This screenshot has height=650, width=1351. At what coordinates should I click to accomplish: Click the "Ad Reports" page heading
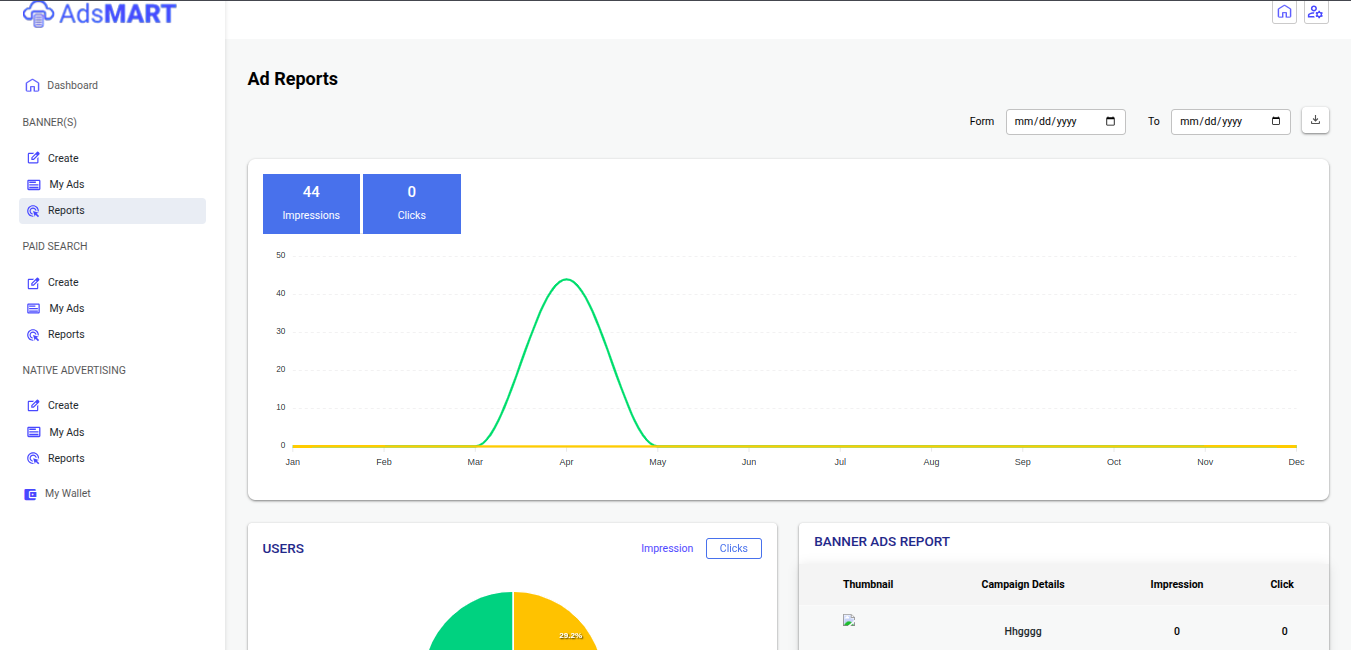pos(293,79)
